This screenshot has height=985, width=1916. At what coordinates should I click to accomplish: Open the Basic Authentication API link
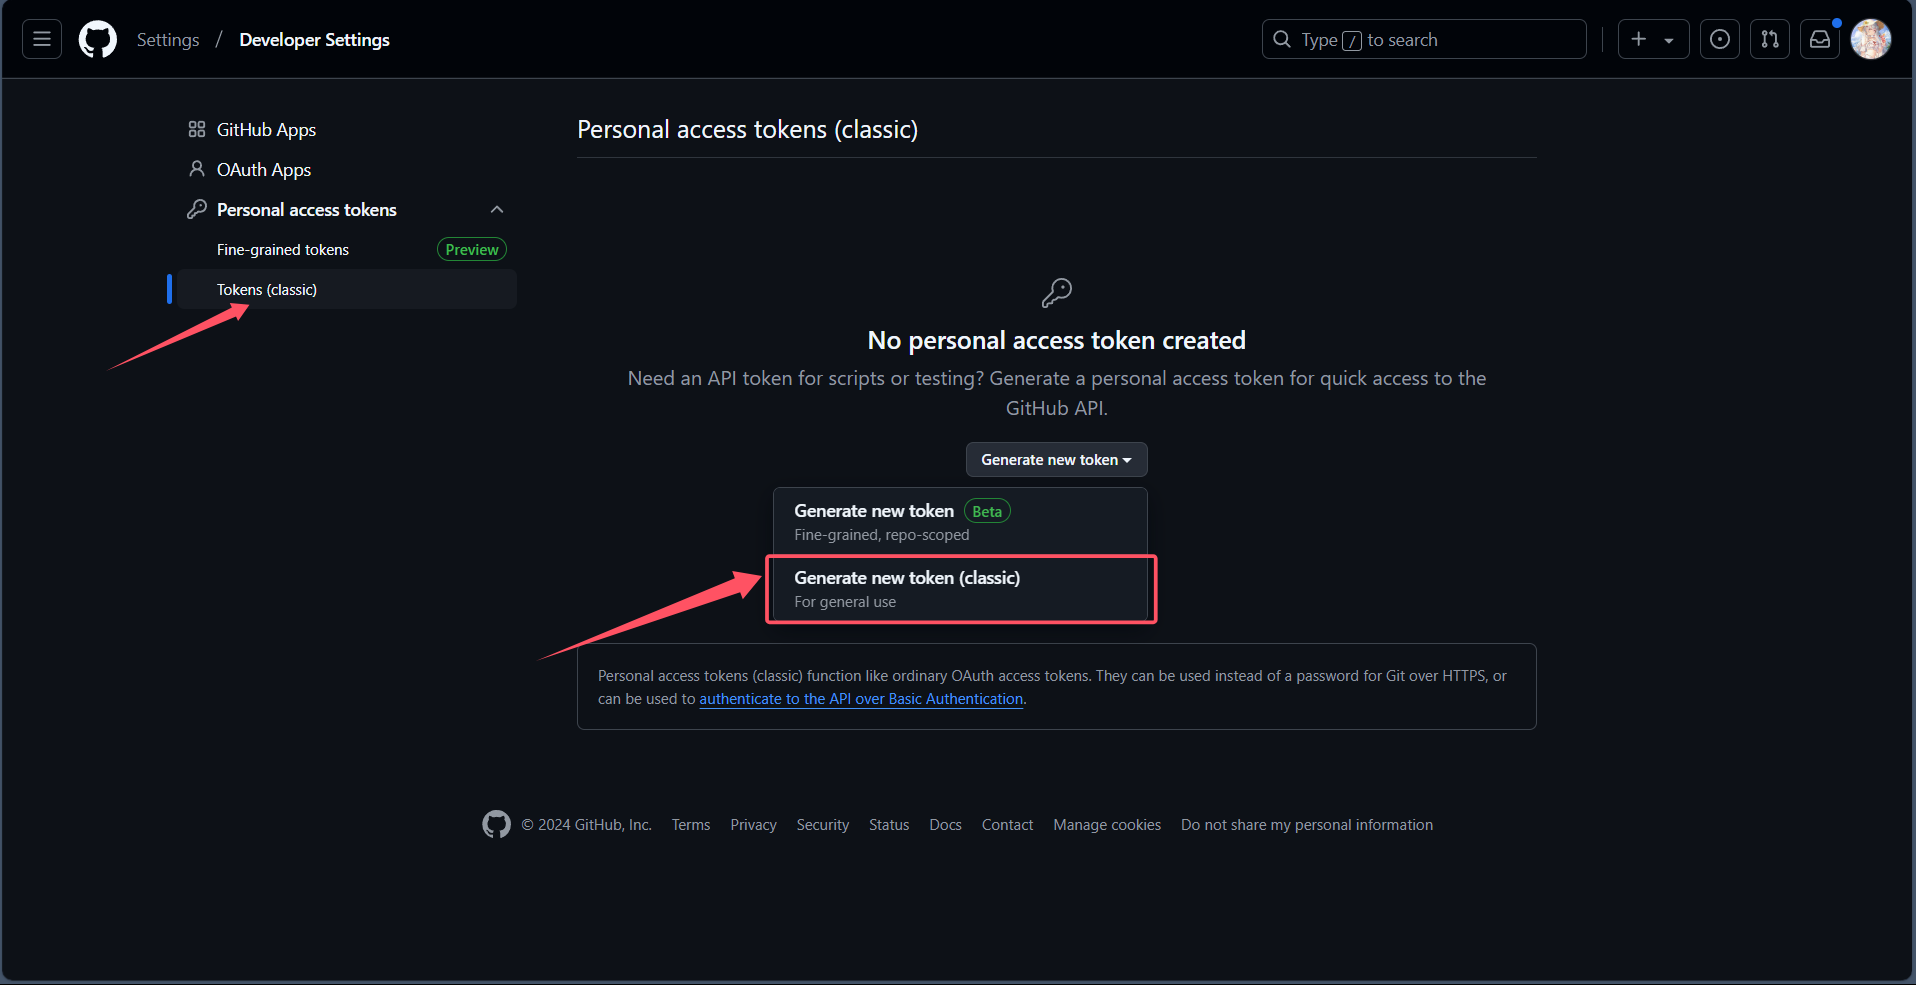tap(861, 699)
